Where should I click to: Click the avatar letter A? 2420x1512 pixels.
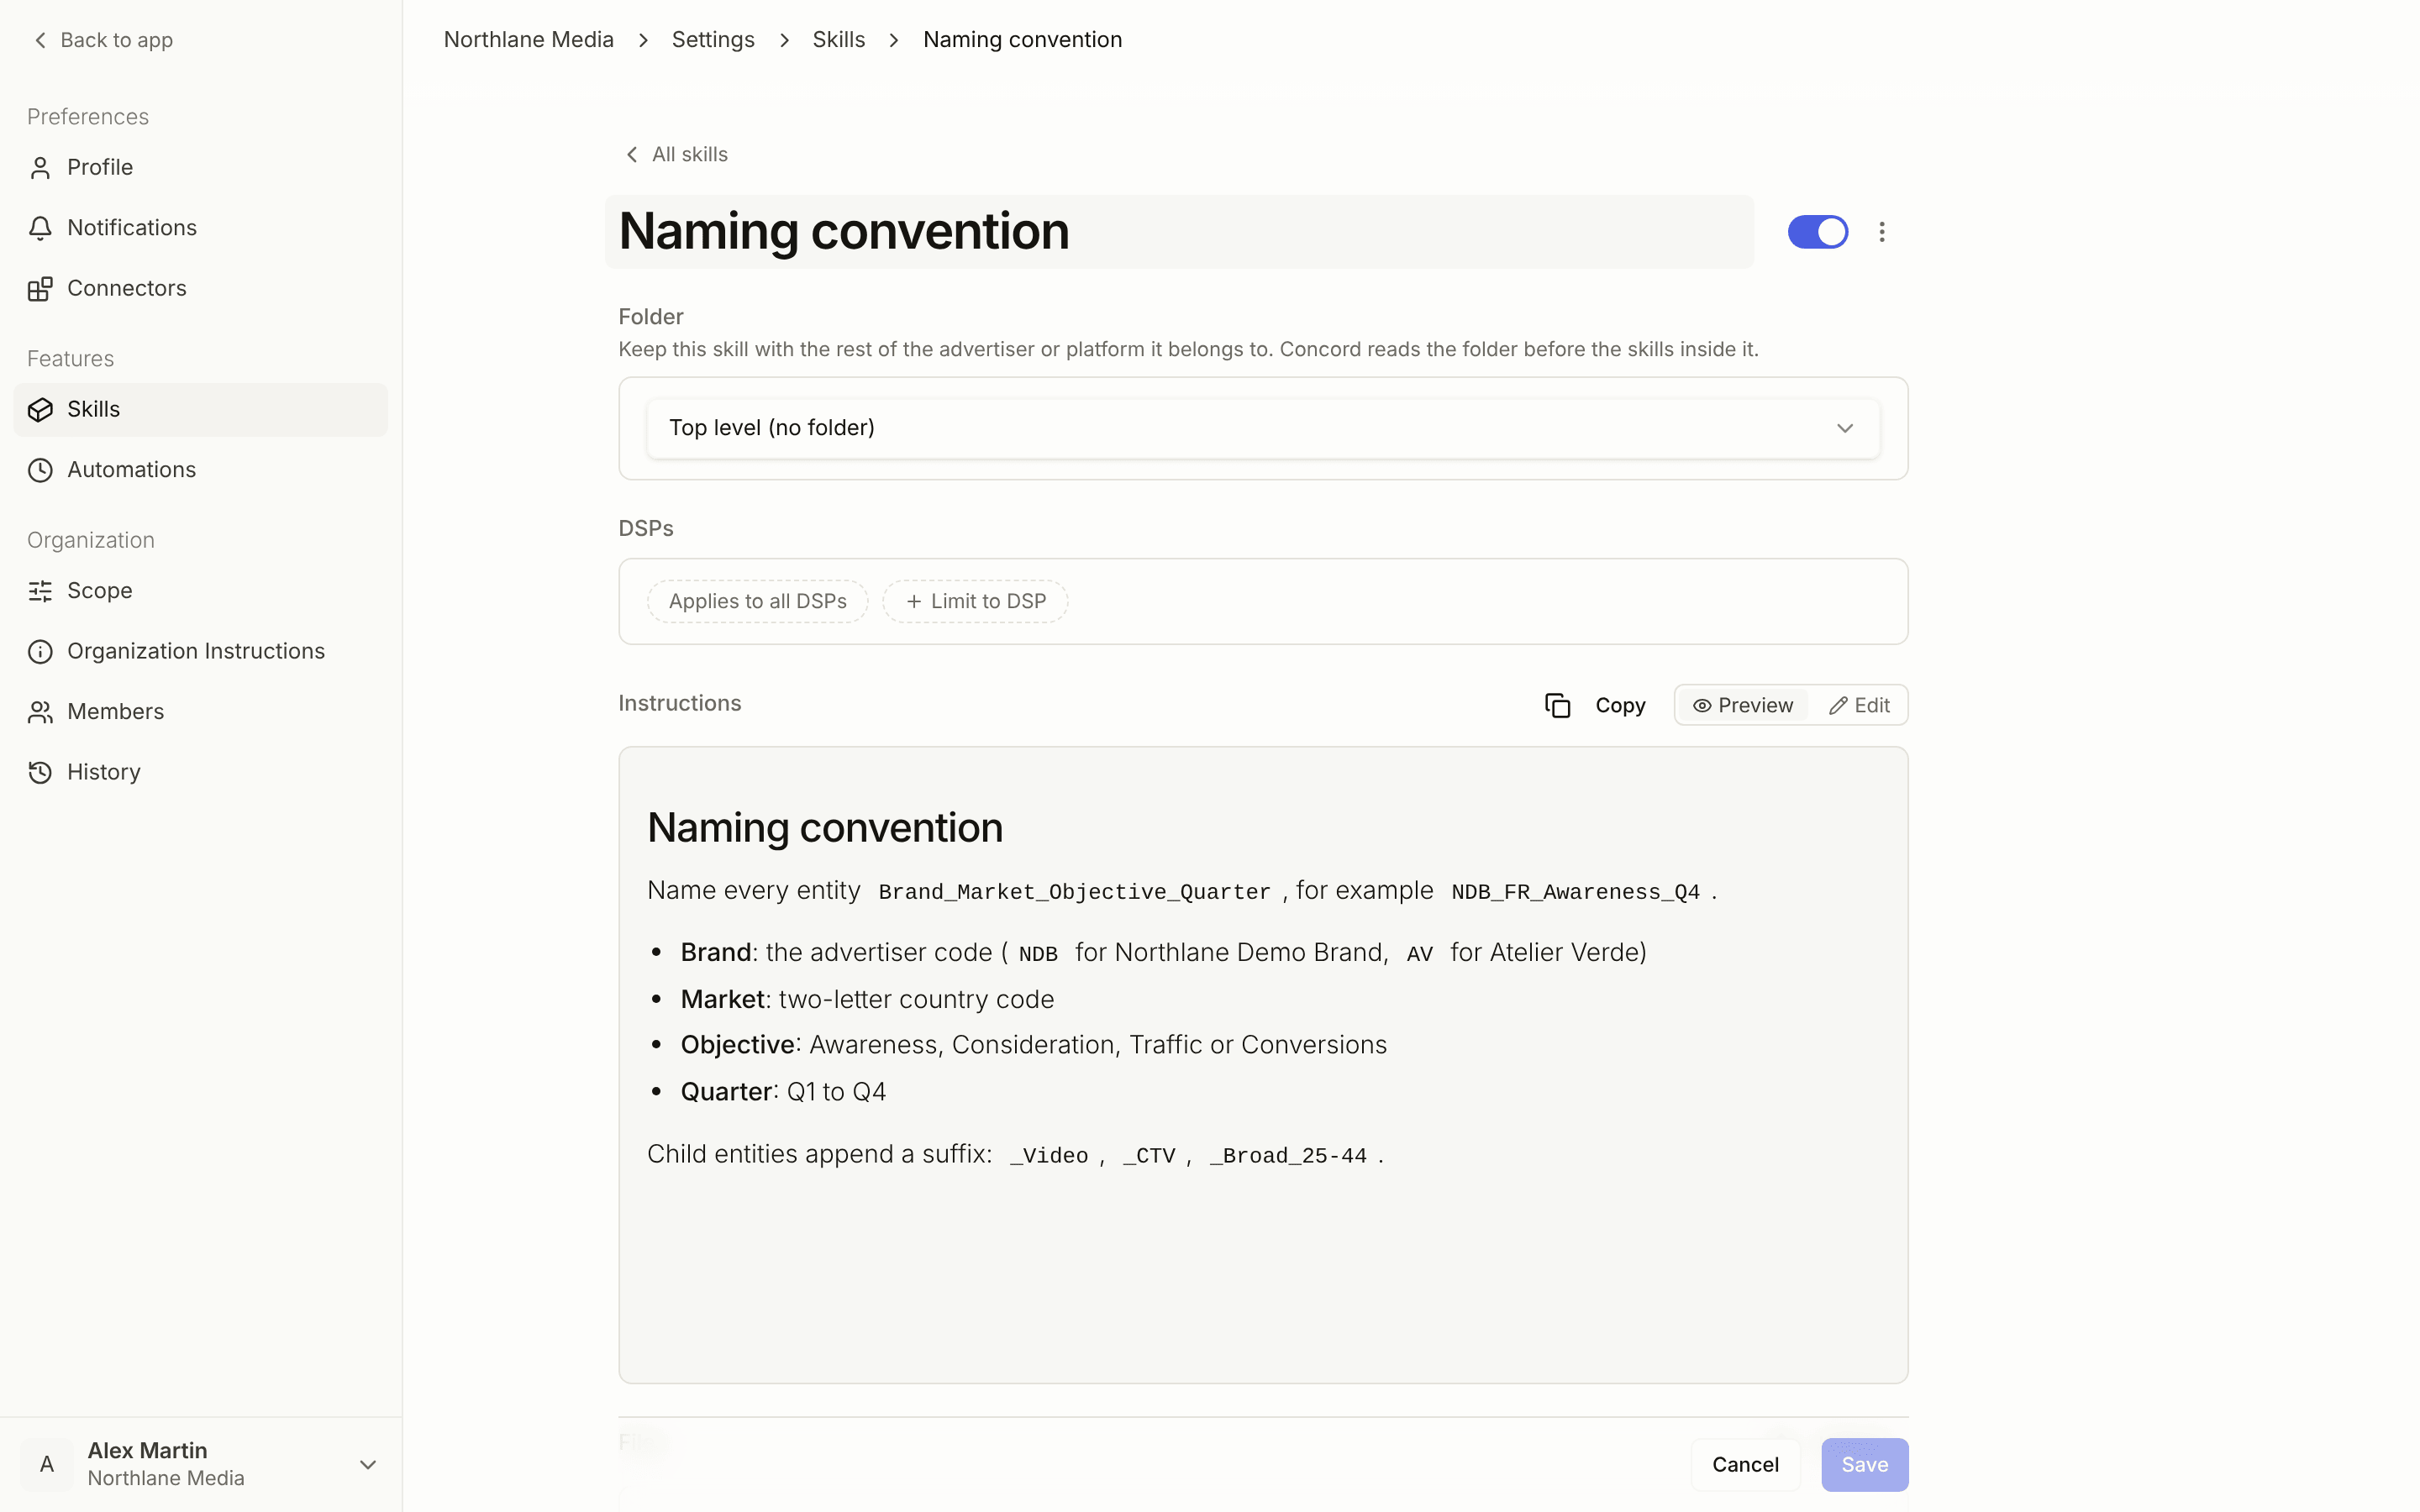click(x=46, y=1464)
